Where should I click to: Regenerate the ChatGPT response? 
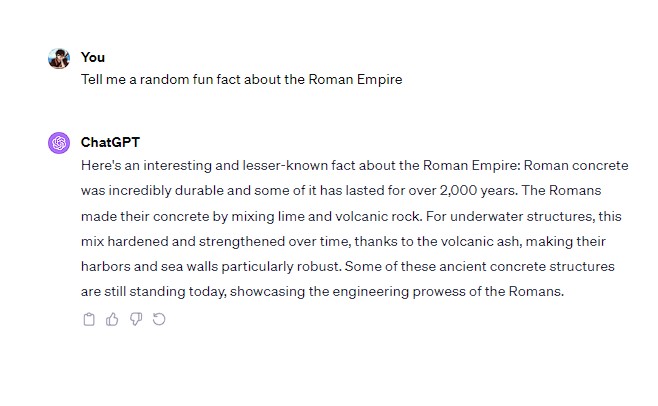(159, 319)
